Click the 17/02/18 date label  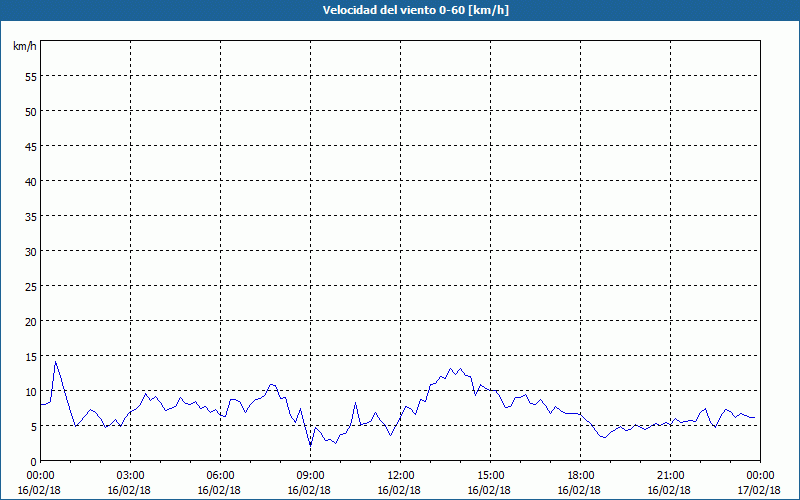pyautogui.click(x=759, y=490)
